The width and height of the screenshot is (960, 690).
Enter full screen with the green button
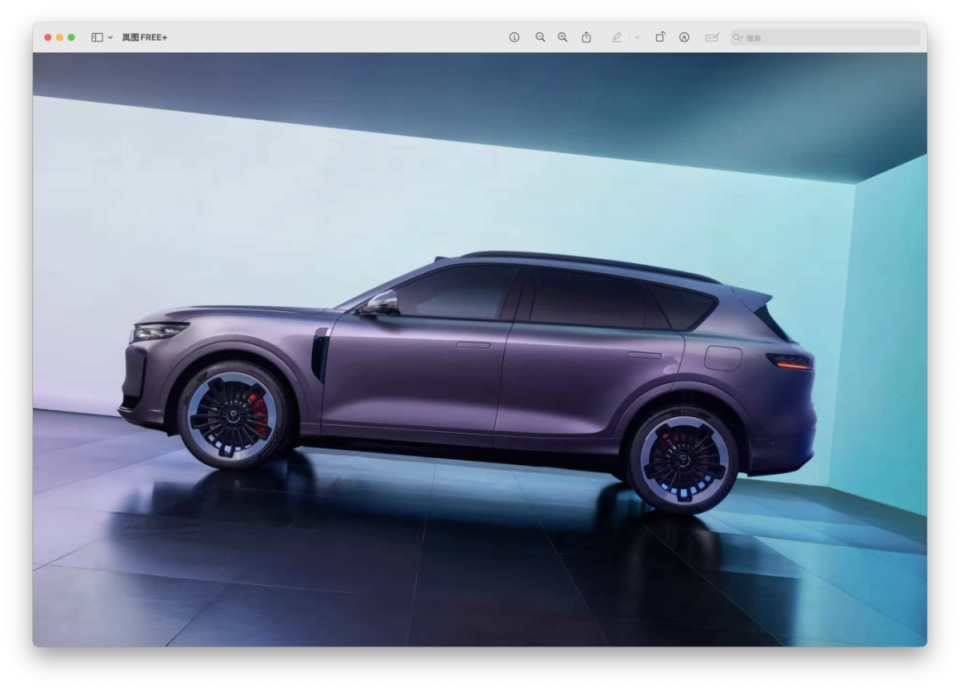coord(71,37)
